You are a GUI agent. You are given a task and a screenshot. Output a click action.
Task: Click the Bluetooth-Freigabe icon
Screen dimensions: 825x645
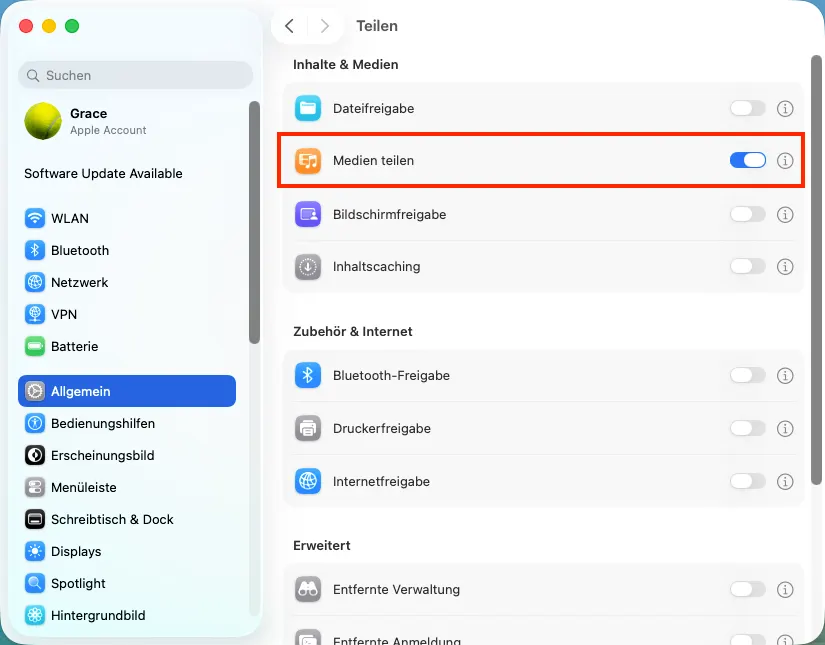pyautogui.click(x=308, y=376)
